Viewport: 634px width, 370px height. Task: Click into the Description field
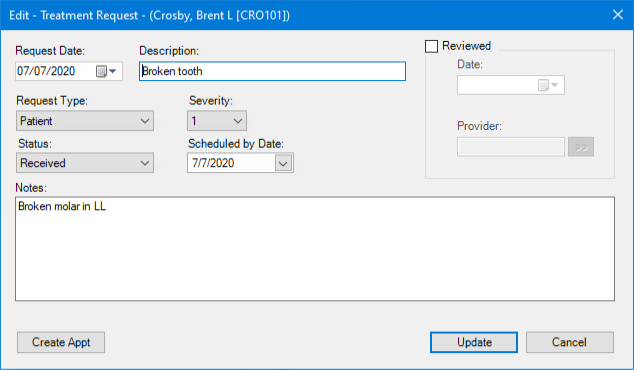pos(273,71)
